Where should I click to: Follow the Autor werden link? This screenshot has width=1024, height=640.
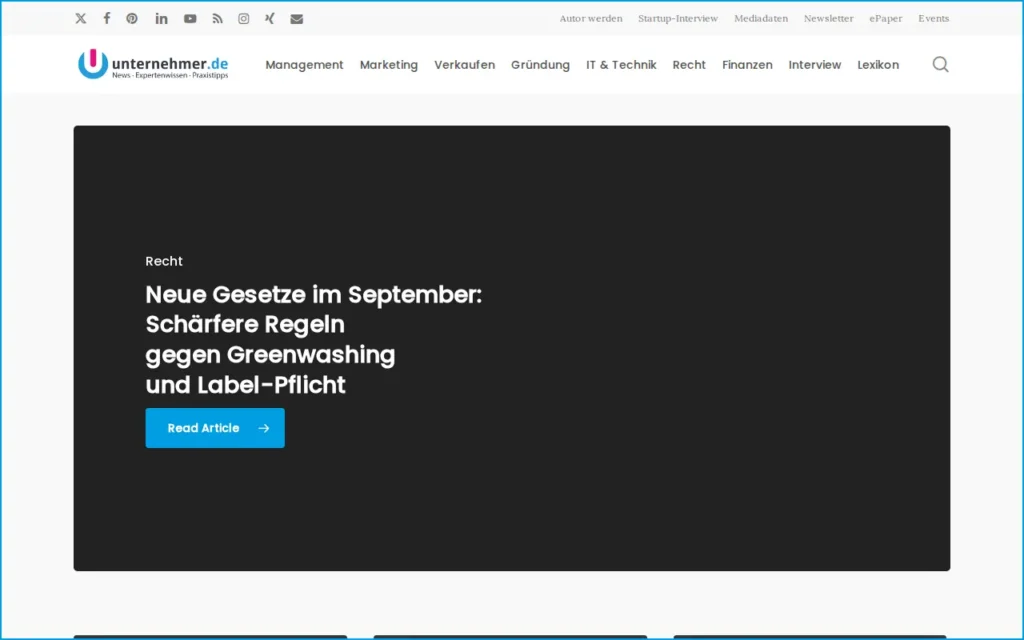point(591,18)
